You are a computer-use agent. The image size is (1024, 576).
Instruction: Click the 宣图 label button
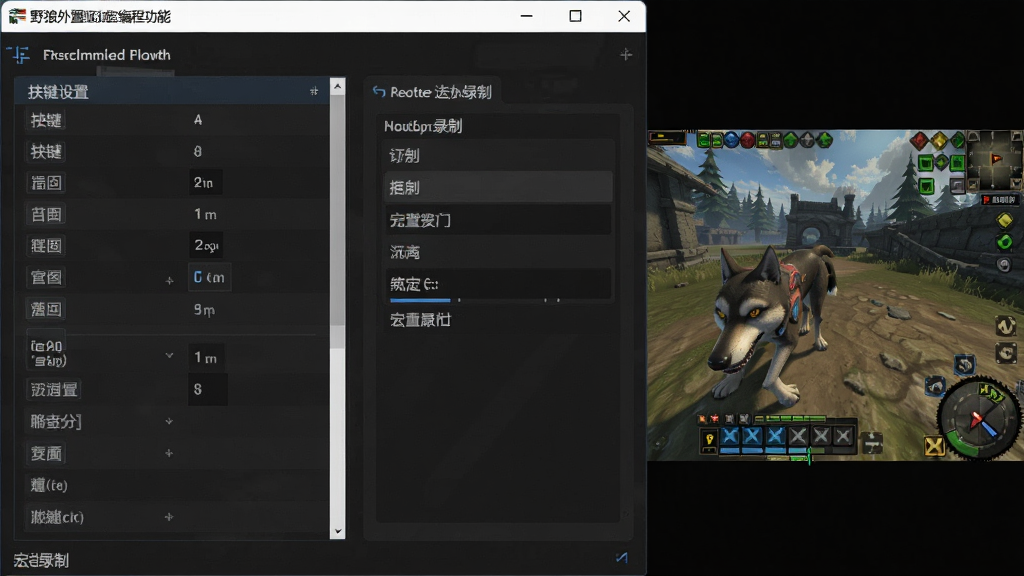click(x=46, y=278)
